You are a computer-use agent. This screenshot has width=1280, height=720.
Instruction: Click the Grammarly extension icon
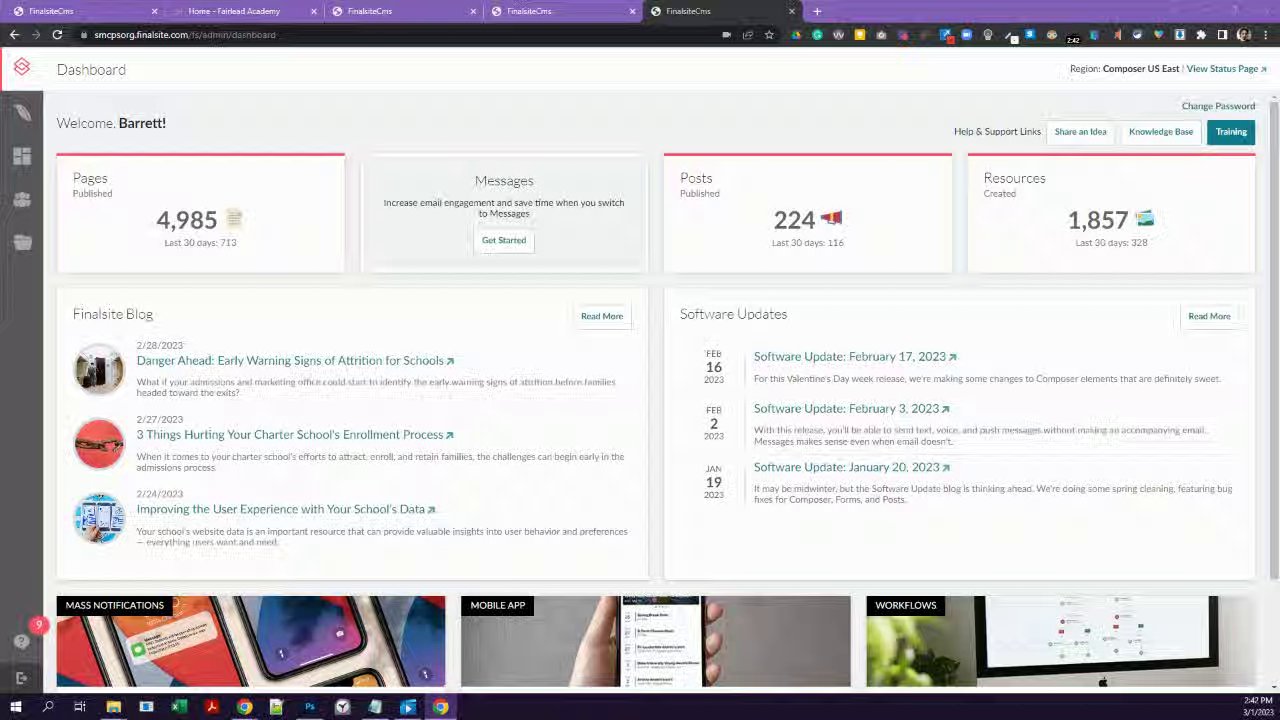(x=817, y=35)
